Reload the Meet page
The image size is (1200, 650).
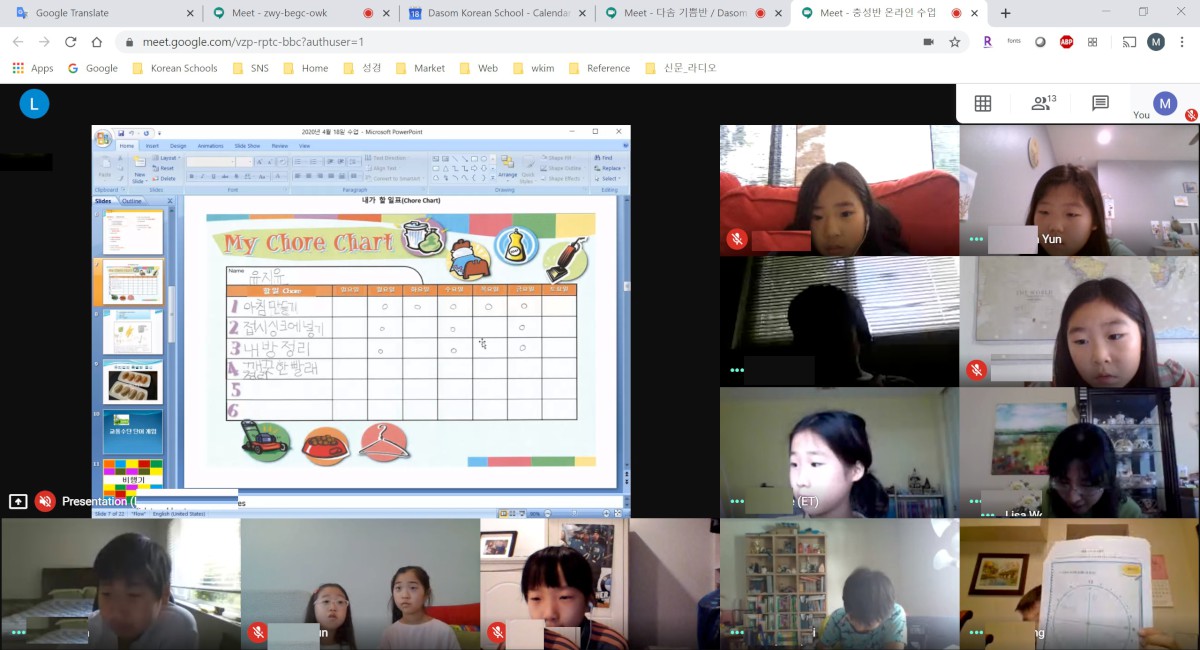[70, 42]
